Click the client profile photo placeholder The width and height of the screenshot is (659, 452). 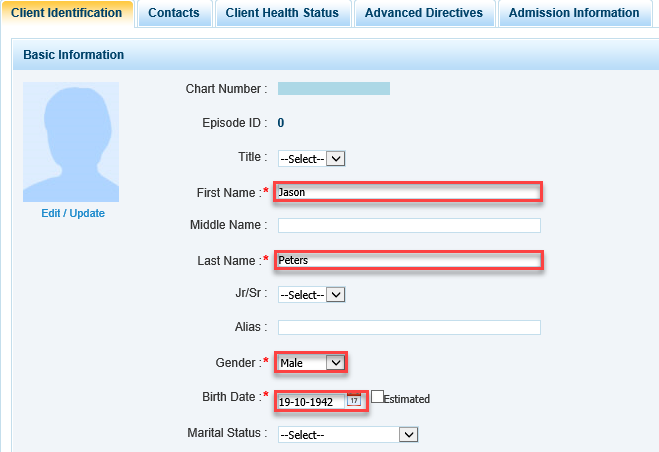pyautogui.click(x=71, y=142)
